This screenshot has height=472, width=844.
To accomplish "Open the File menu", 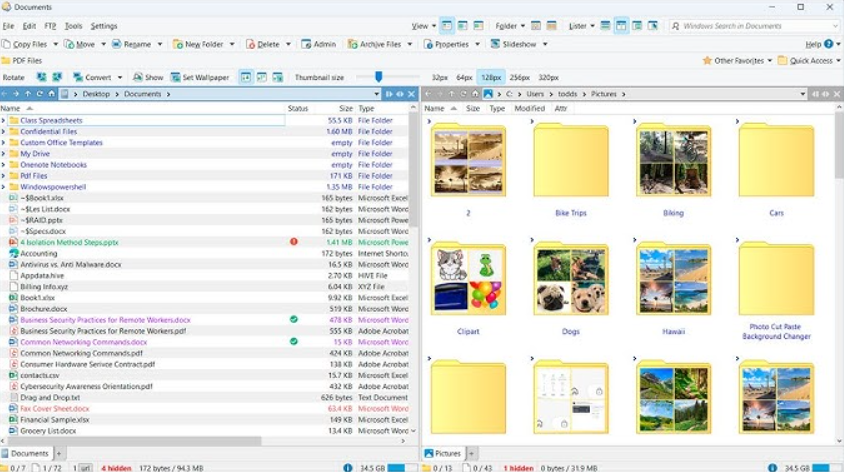I will pos(8,26).
